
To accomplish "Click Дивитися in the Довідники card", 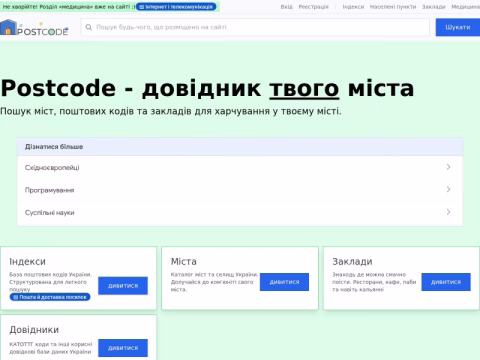I will tap(123, 348).
